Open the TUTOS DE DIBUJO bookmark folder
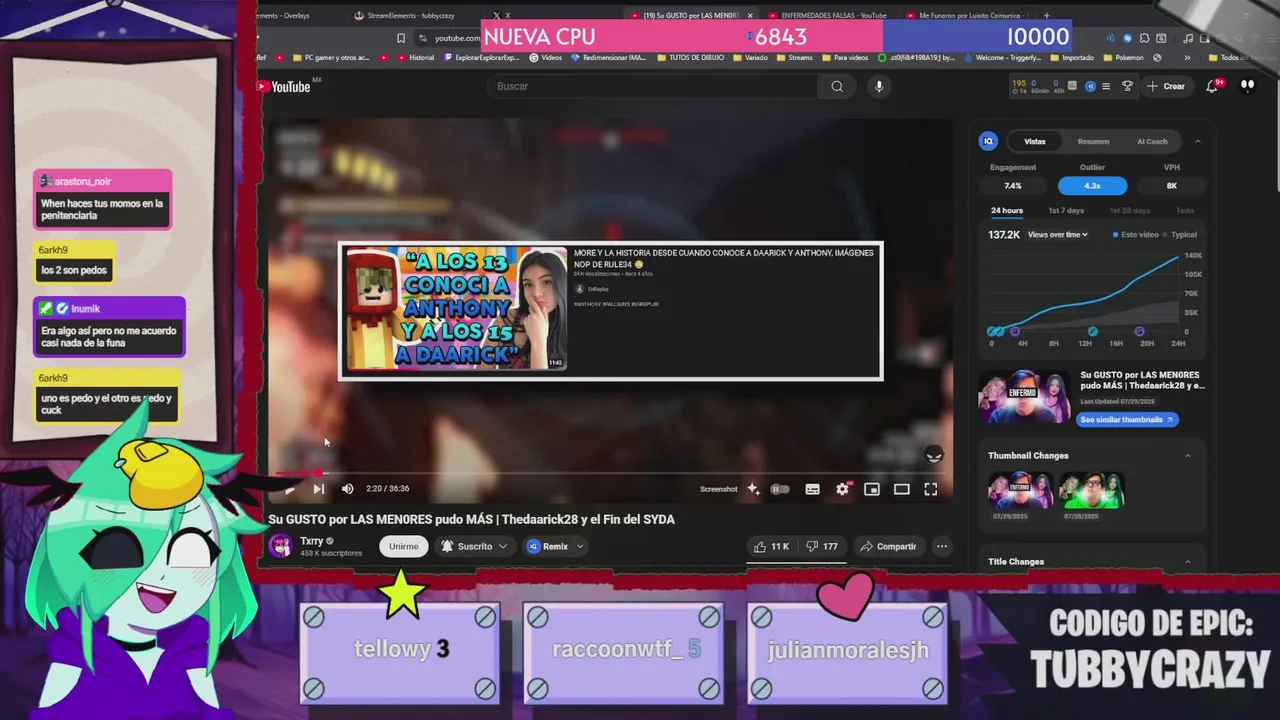Screen dimensions: 1280x720 pos(693,58)
